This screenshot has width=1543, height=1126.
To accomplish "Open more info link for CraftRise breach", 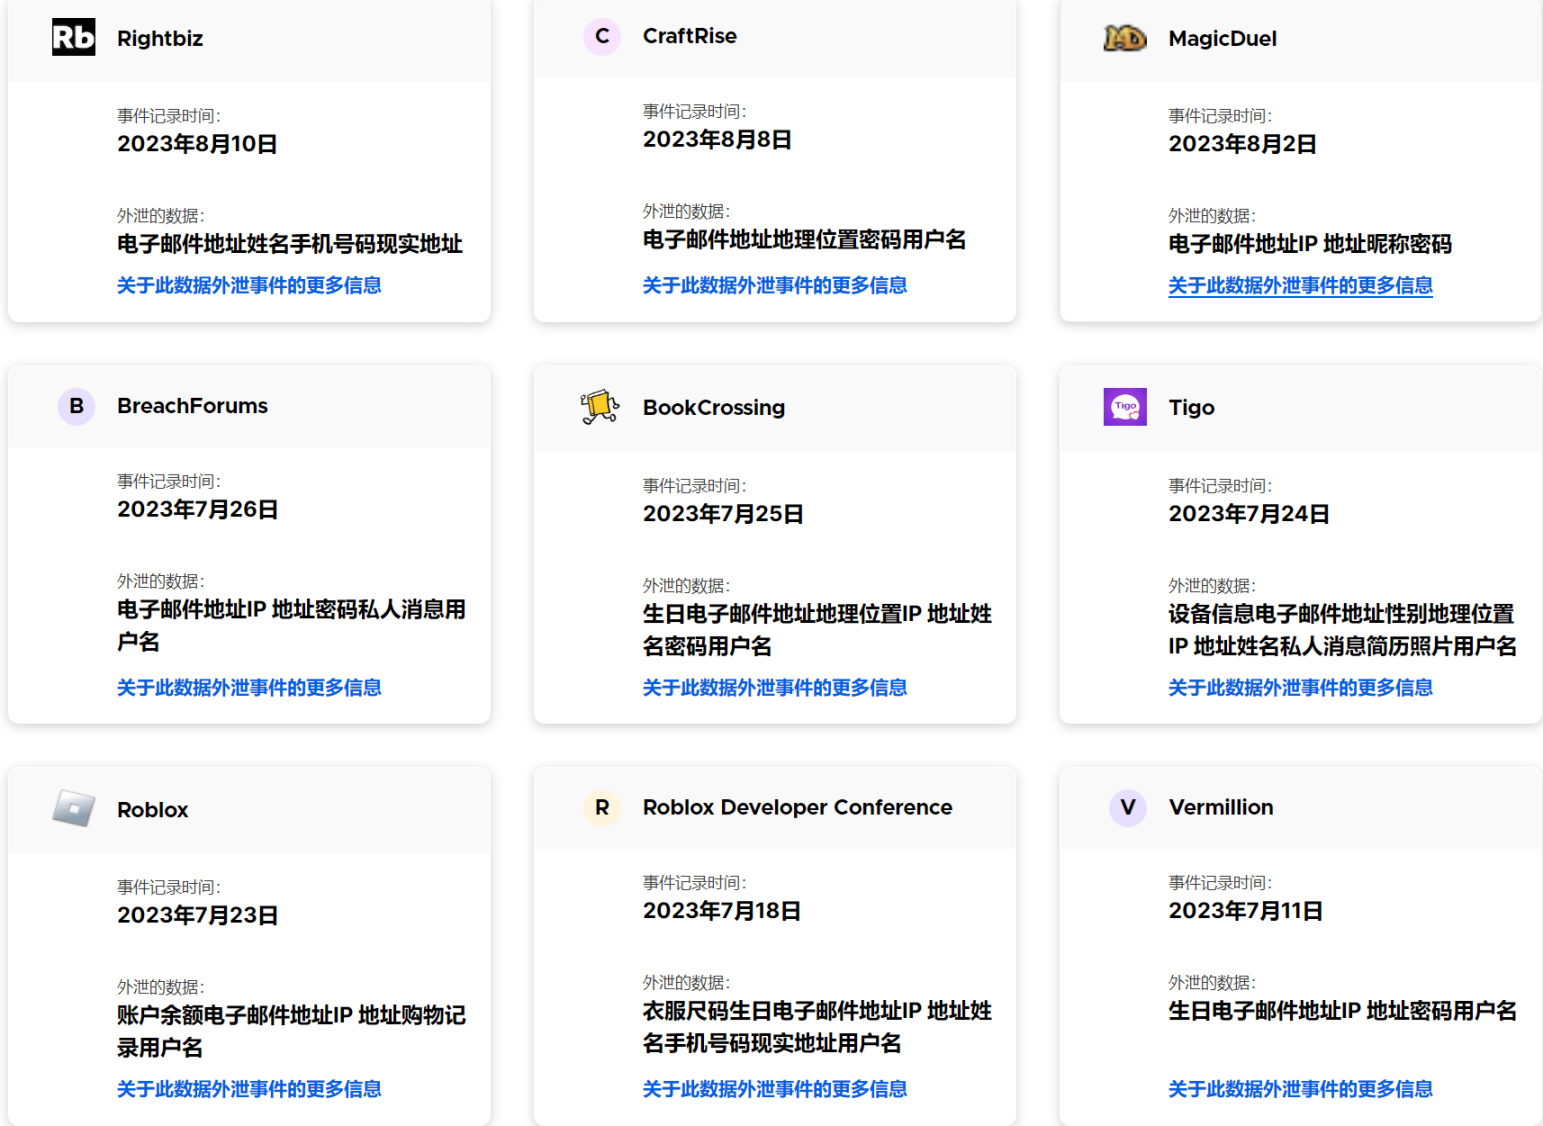I will pos(775,285).
